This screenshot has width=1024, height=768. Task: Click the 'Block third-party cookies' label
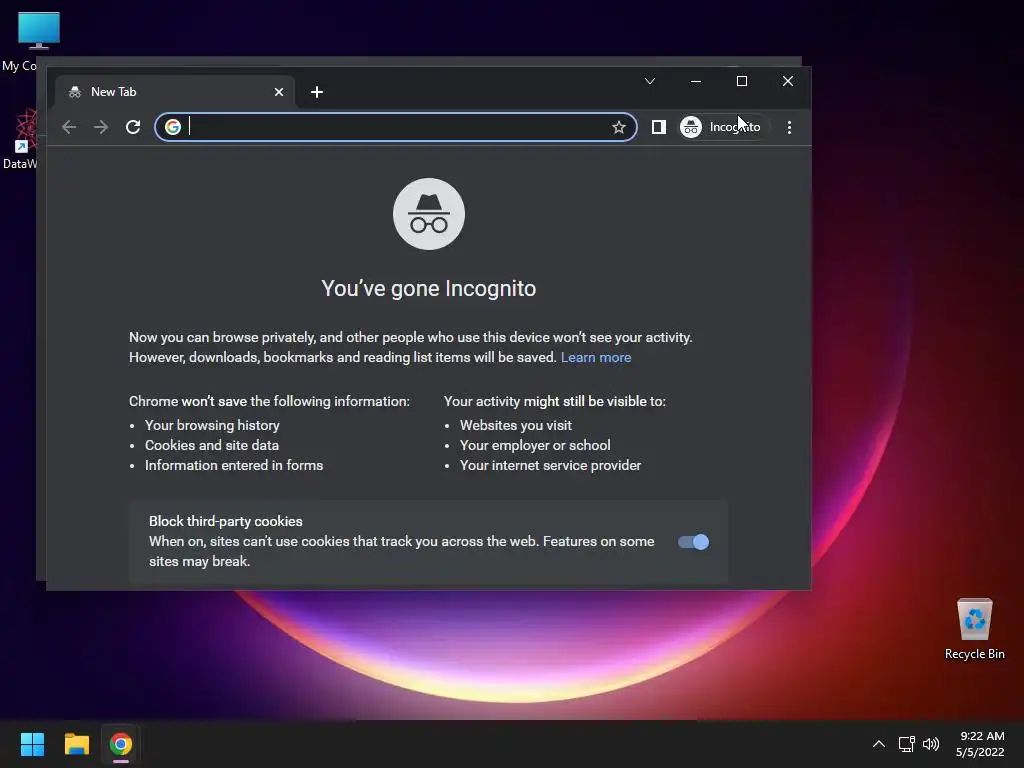[225, 521]
